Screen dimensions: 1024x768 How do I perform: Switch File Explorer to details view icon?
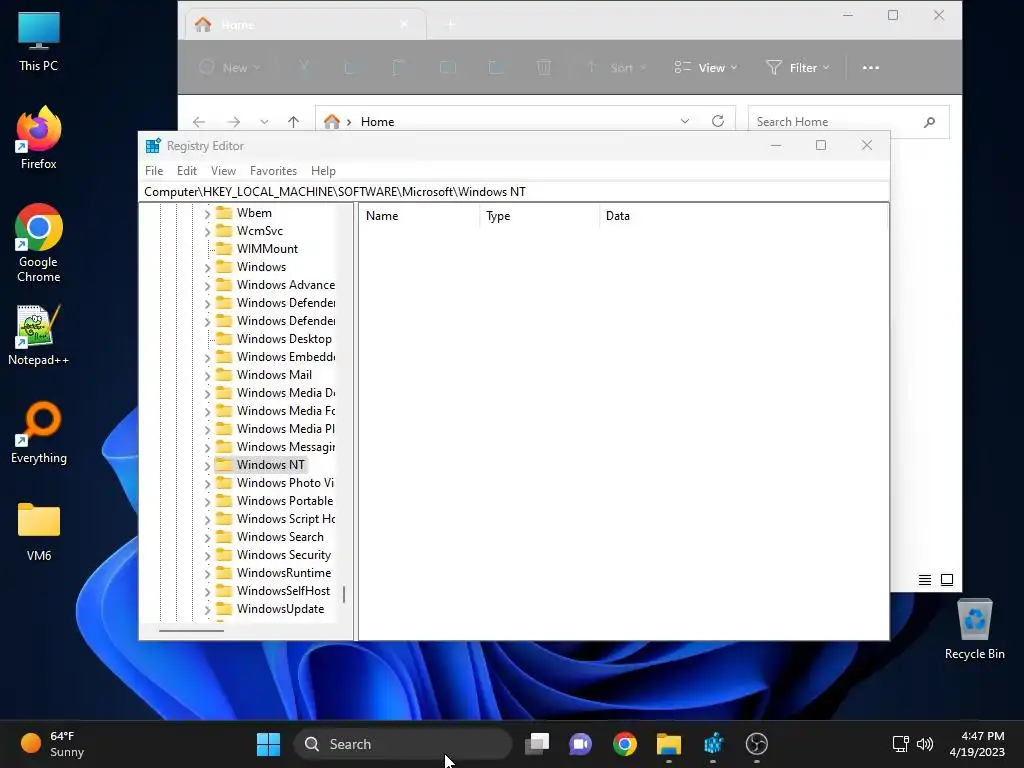pyautogui.click(x=925, y=580)
